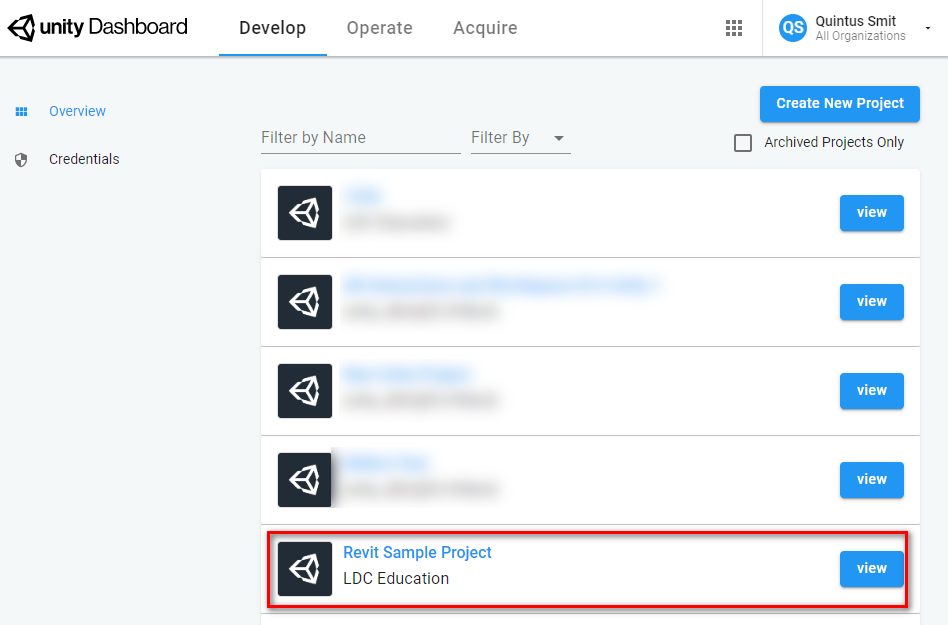
Task: Switch to the Acquire tab
Action: point(485,28)
